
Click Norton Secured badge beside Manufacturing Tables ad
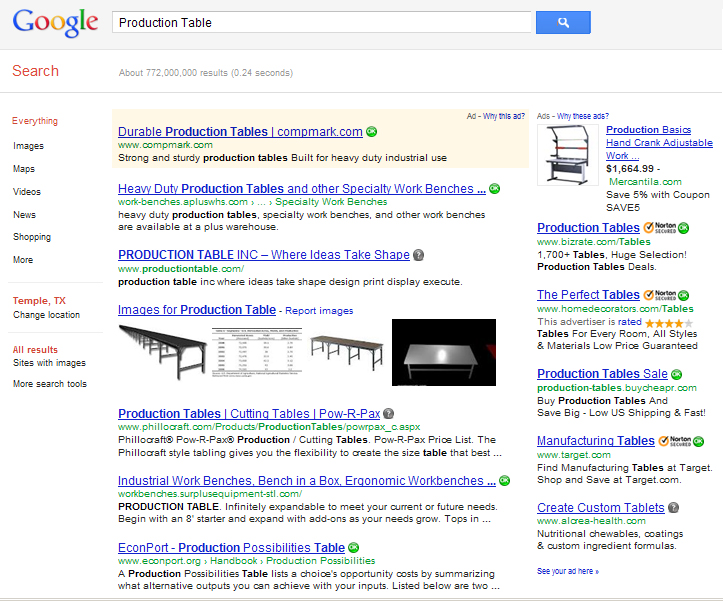[x=675, y=441]
